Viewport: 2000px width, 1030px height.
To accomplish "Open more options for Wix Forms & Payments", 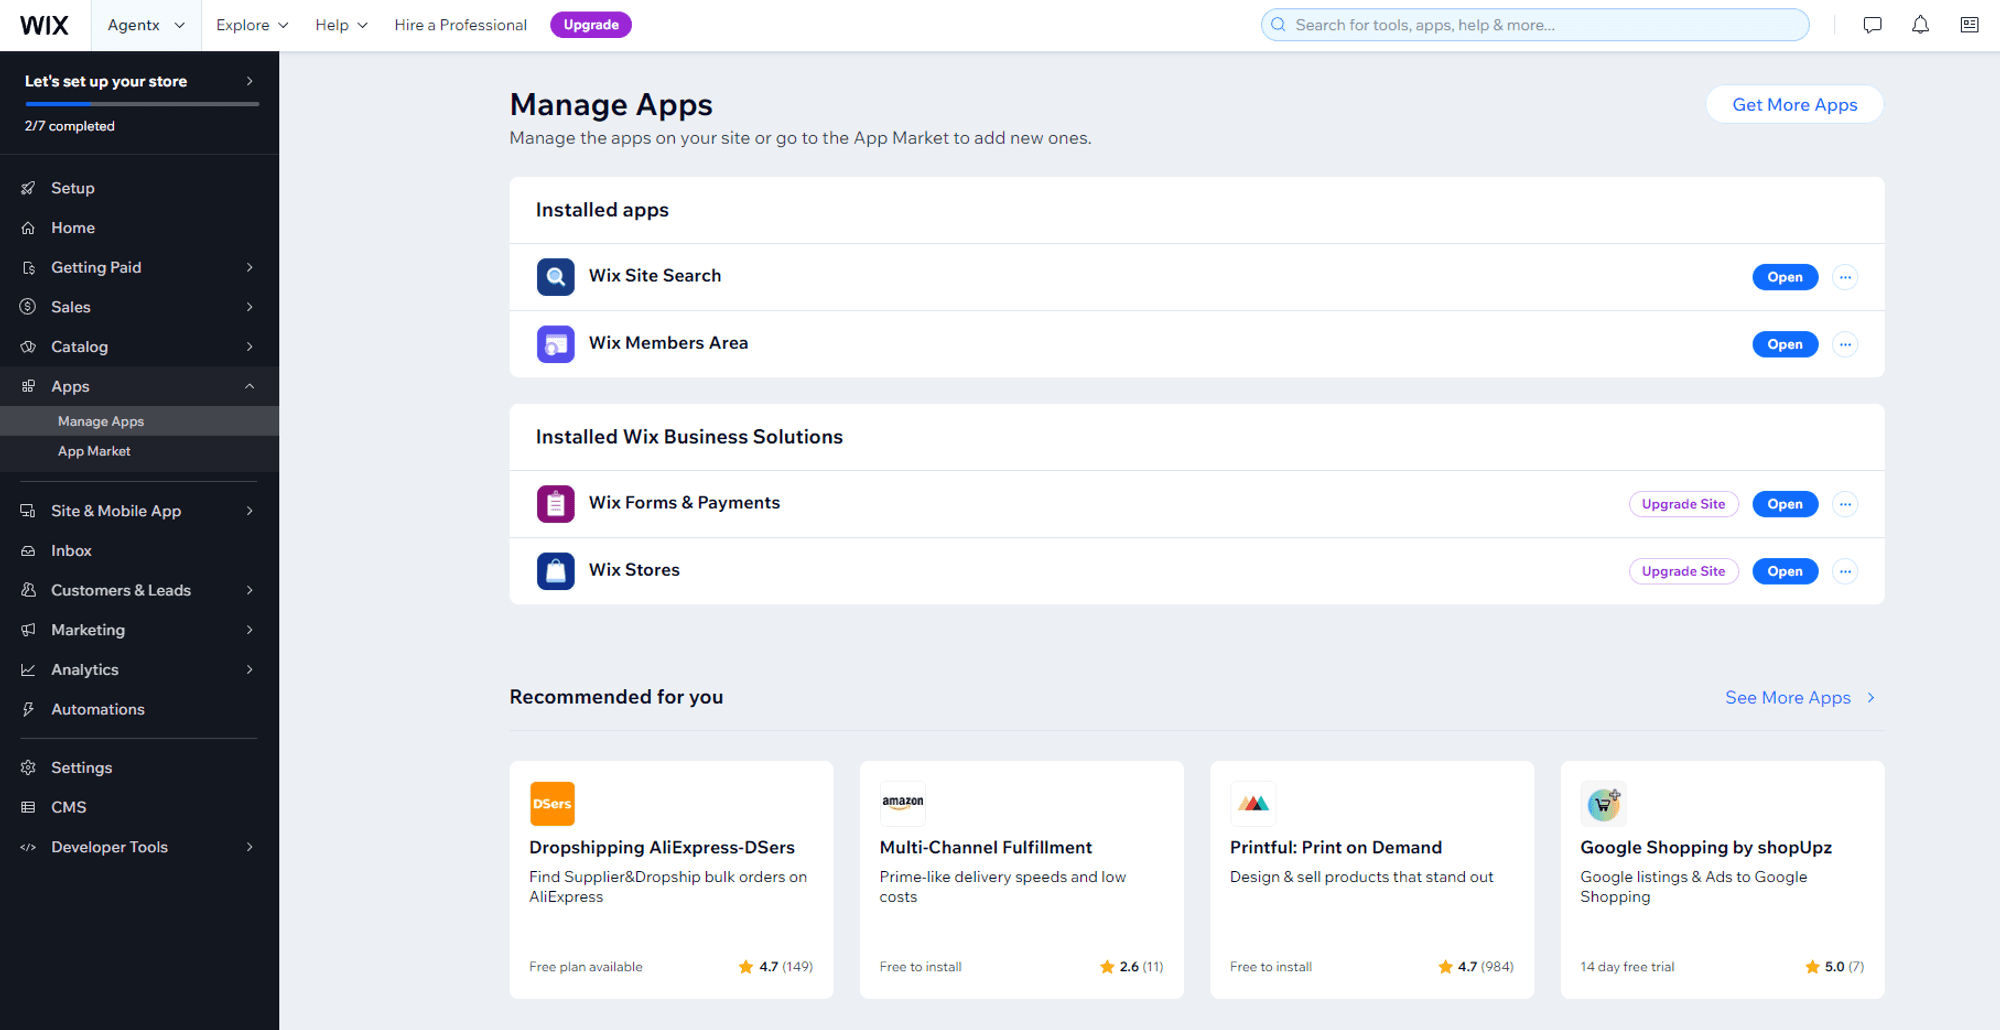I will click(1845, 504).
